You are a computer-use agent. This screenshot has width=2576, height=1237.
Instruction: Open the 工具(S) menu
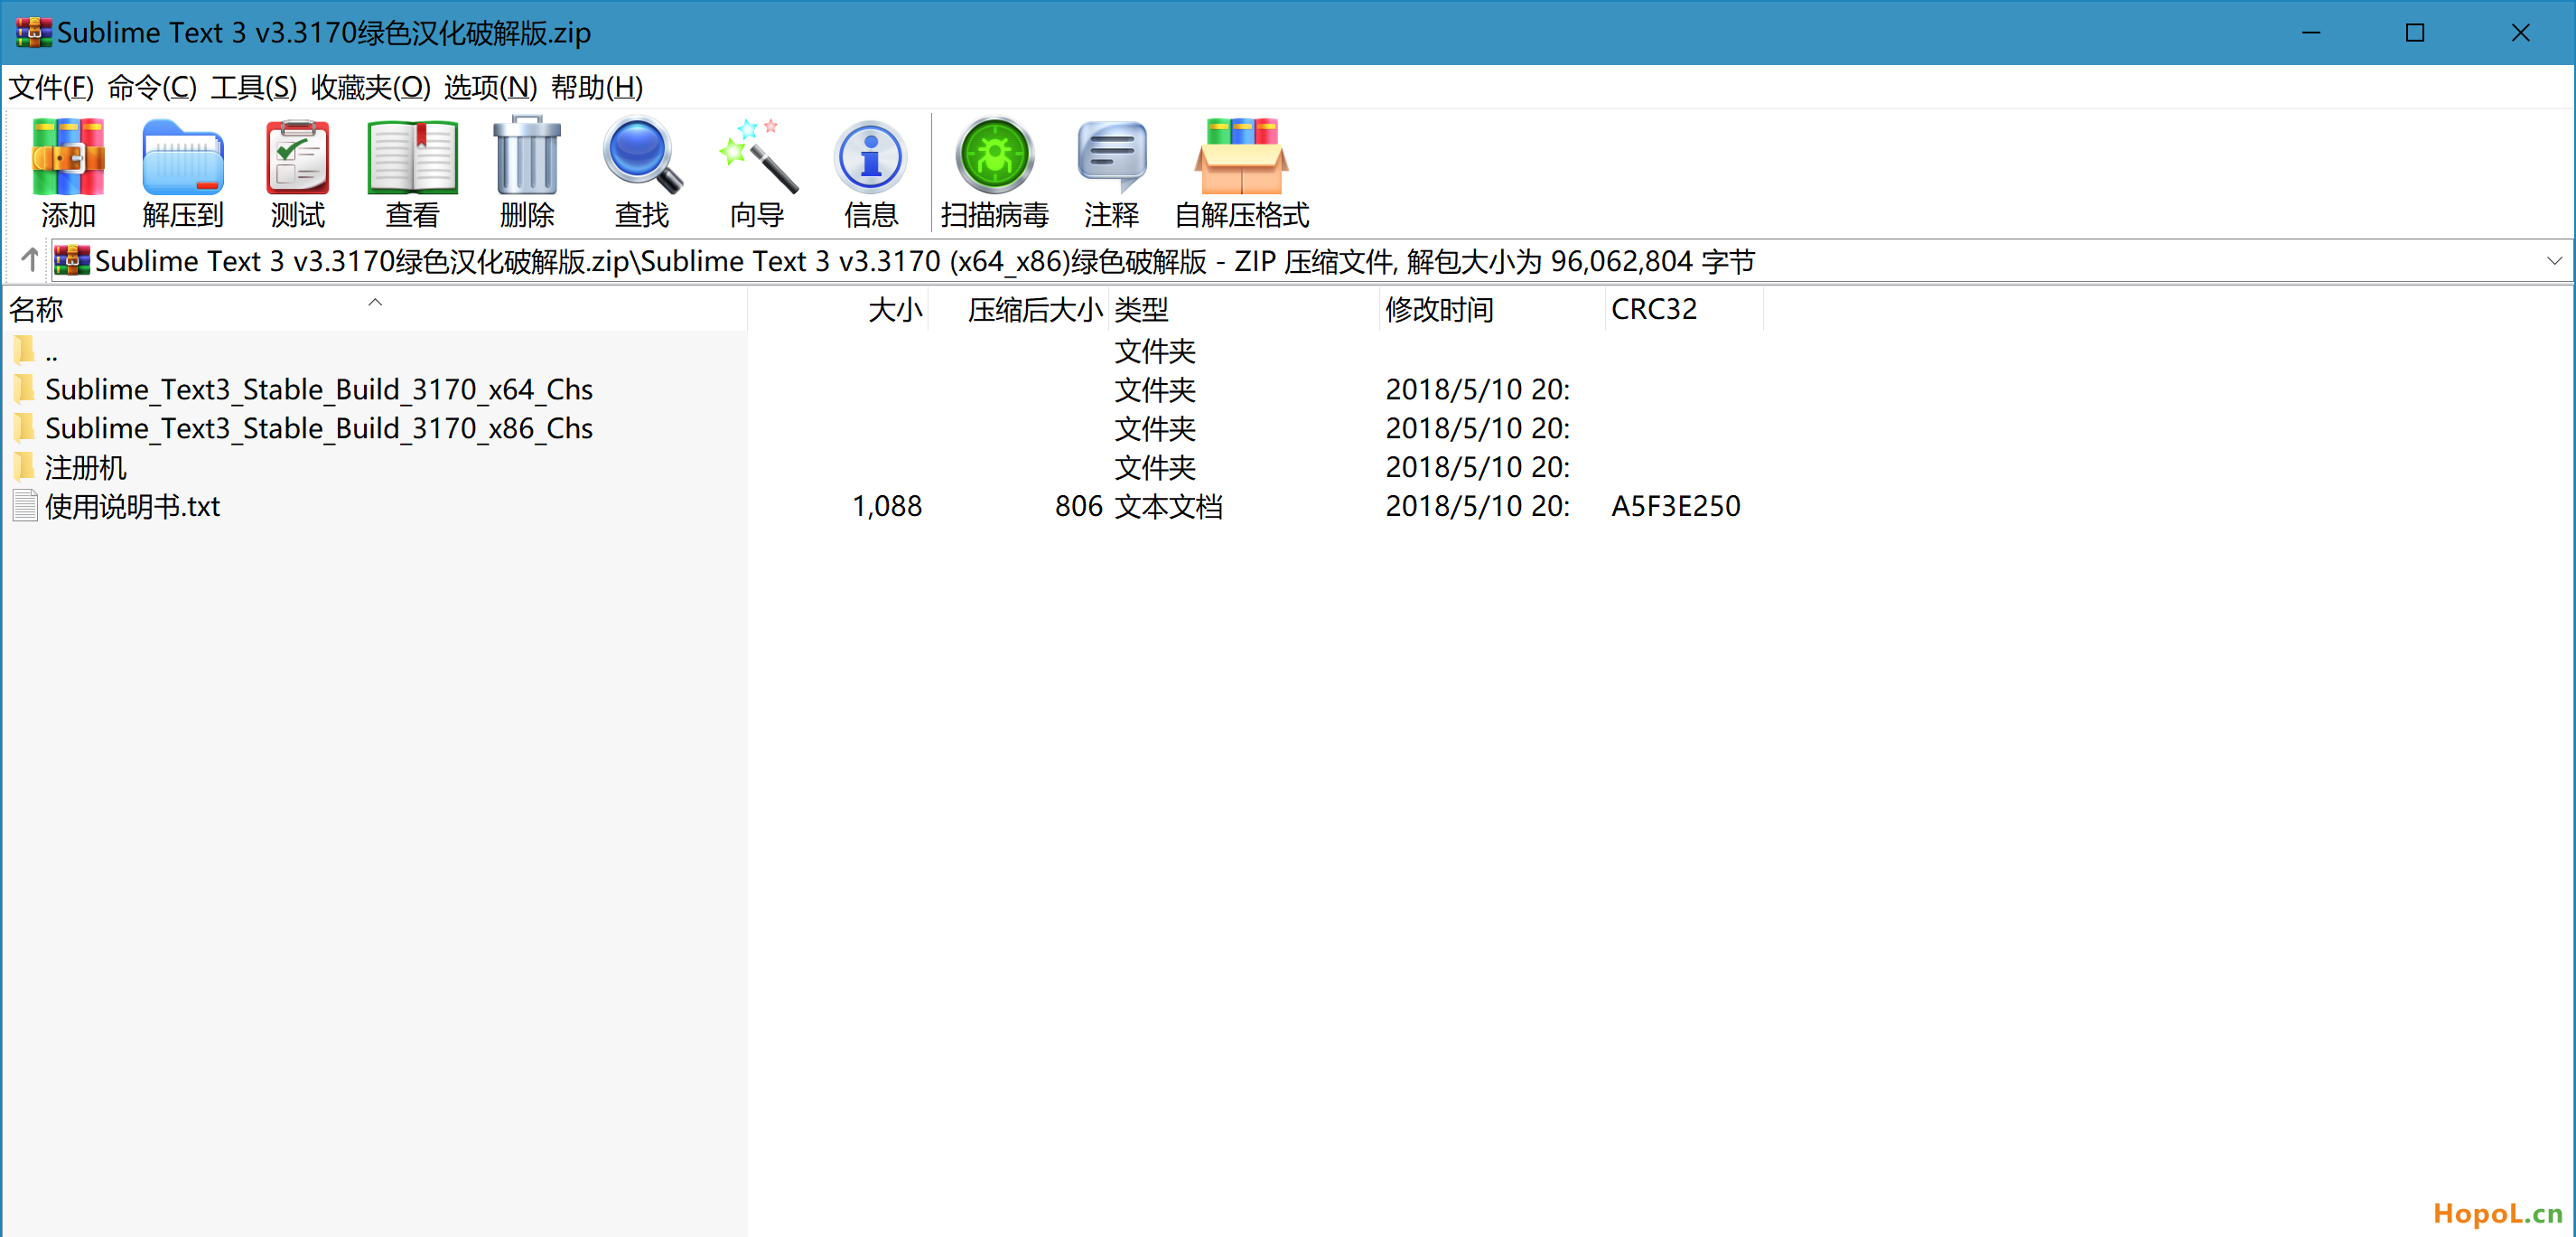(x=254, y=87)
